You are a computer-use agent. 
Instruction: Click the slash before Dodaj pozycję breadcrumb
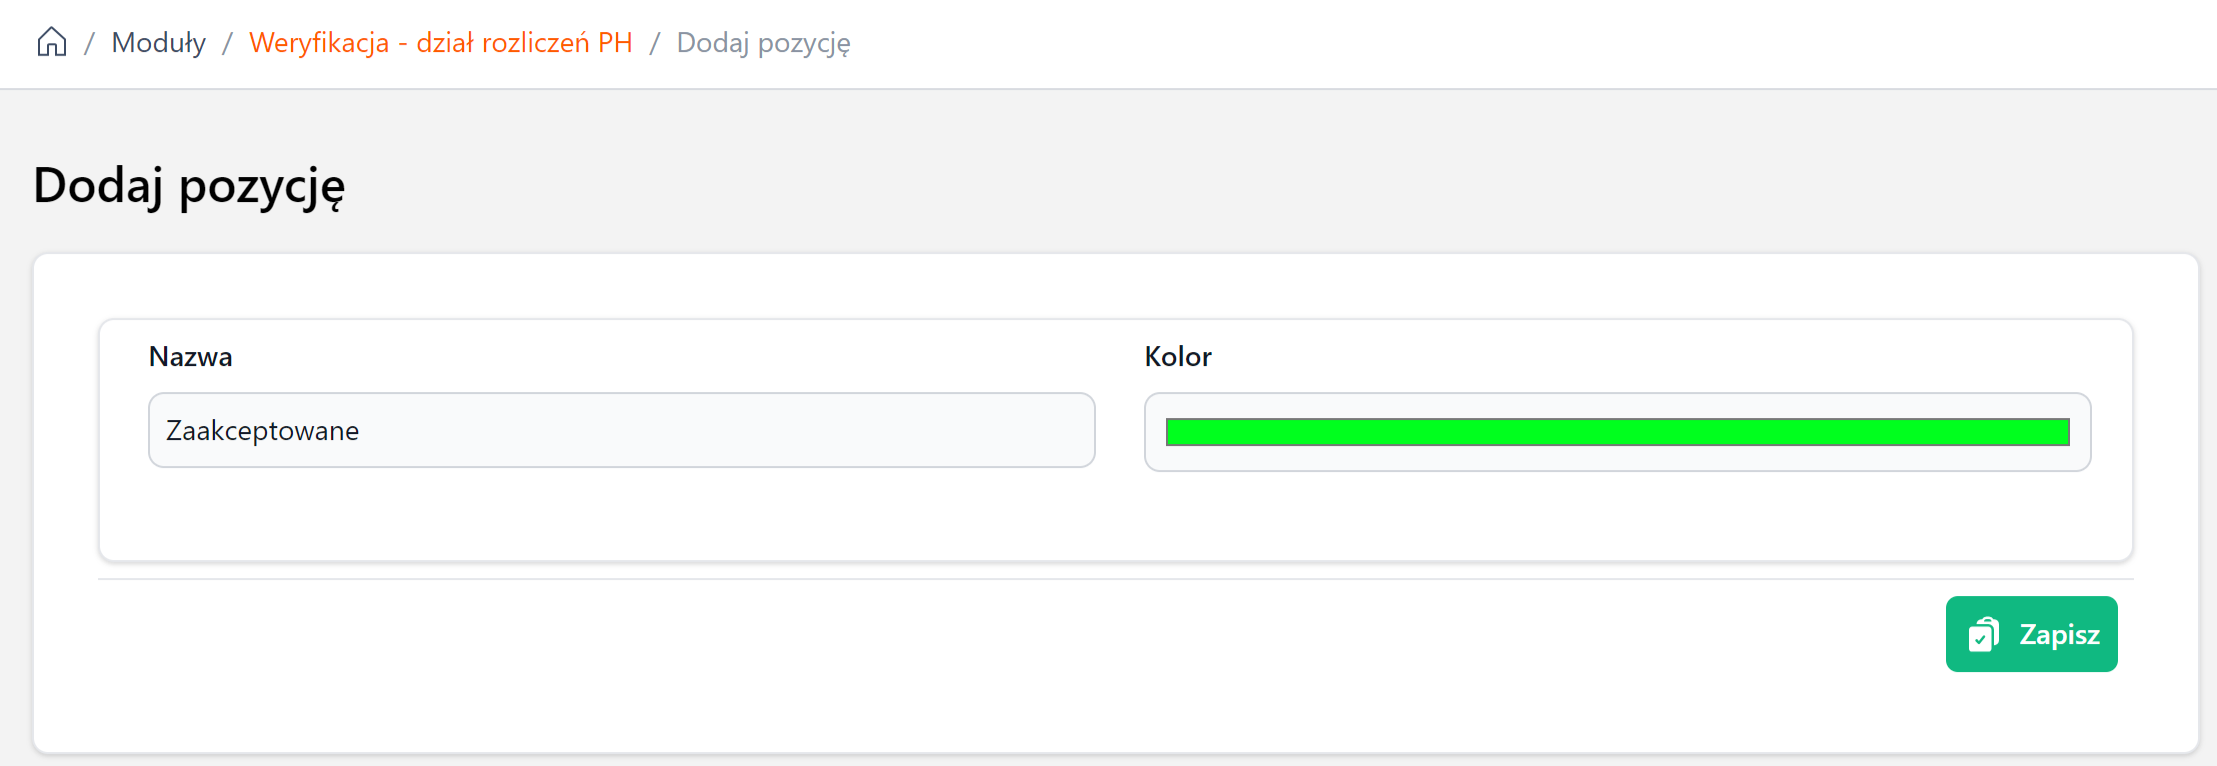coord(655,43)
